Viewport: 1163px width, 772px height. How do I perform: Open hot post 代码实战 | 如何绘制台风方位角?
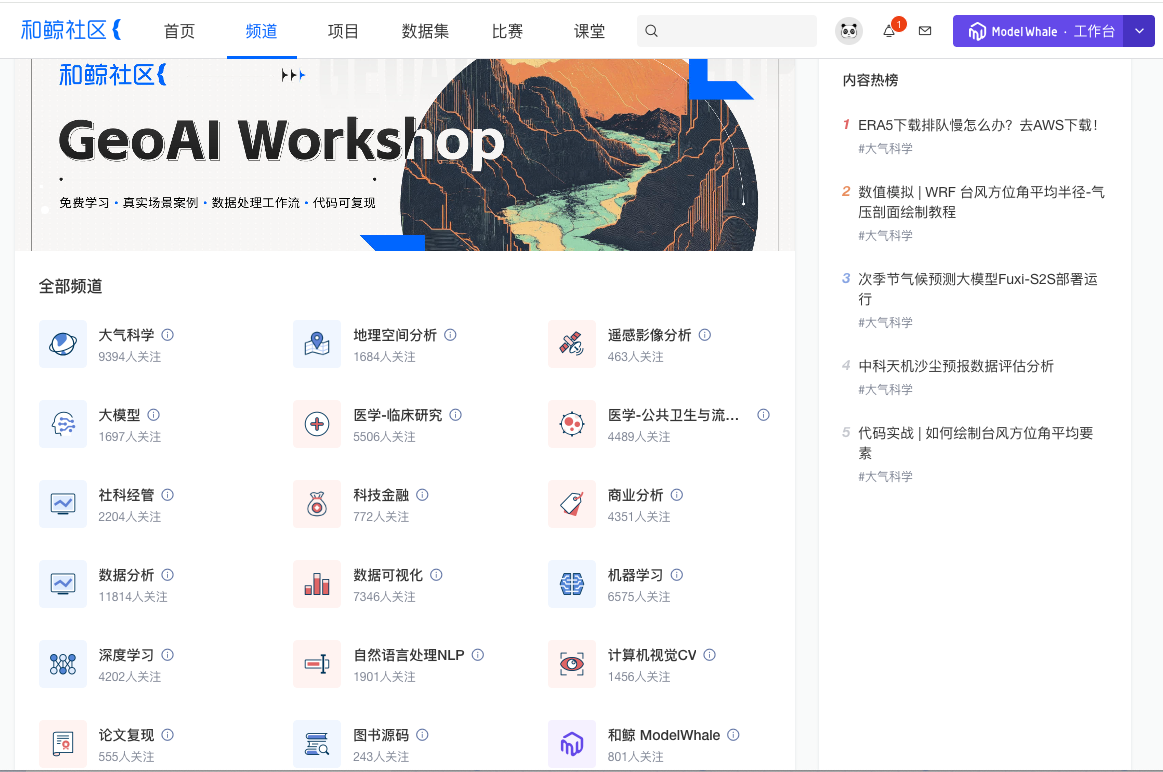coord(975,443)
